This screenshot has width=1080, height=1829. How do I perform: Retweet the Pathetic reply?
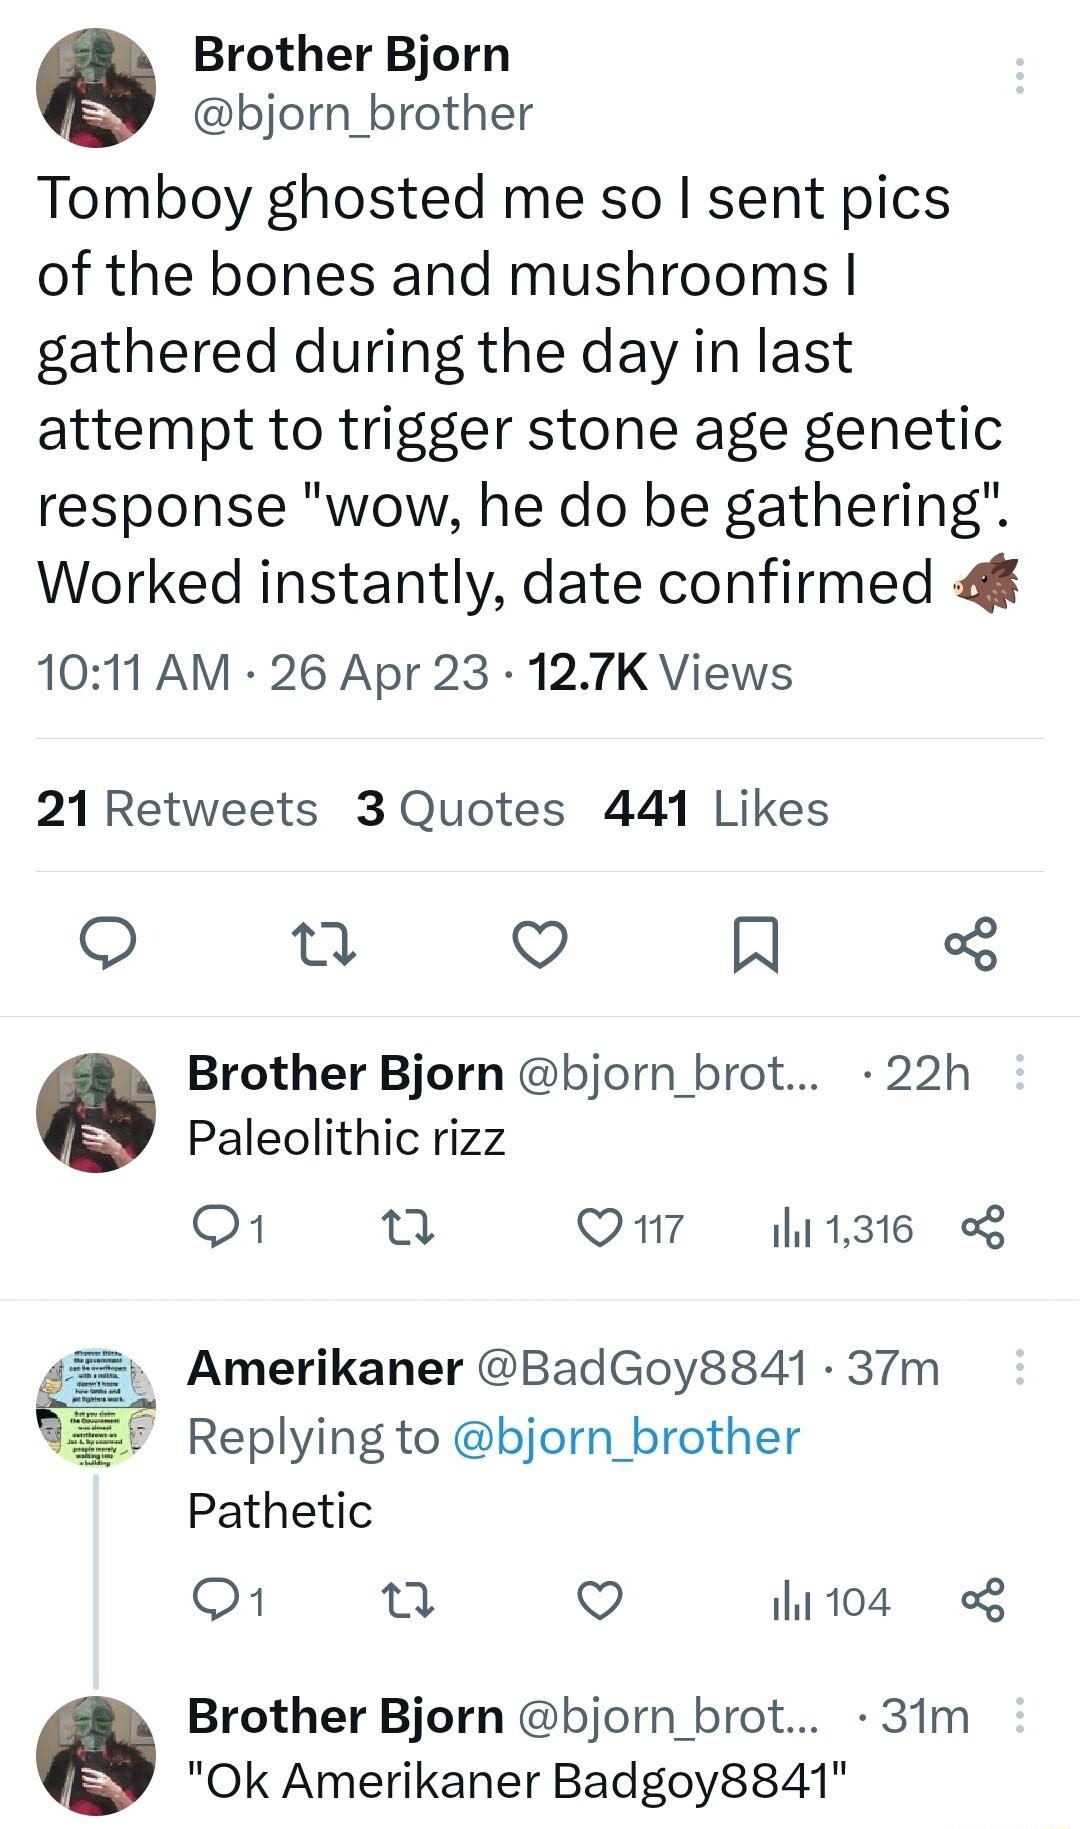coord(414,1601)
